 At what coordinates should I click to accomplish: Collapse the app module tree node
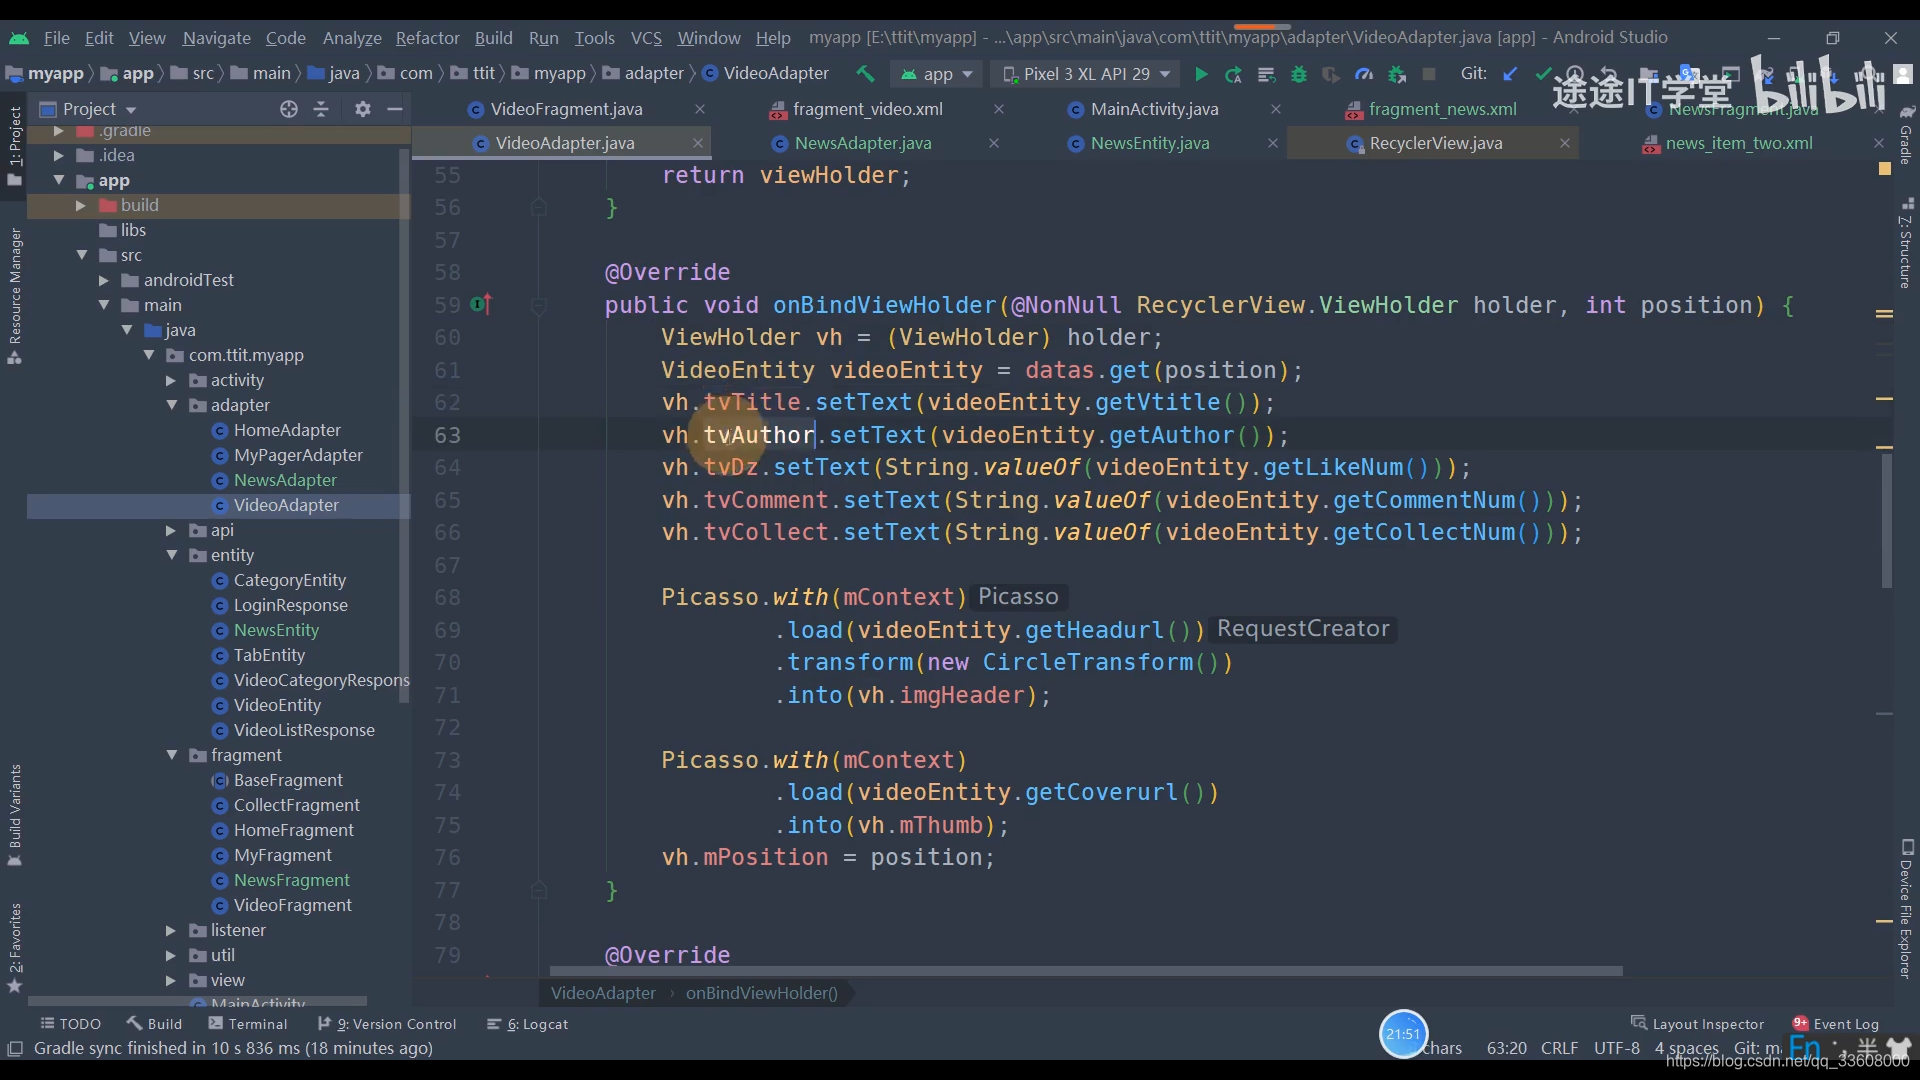58,180
